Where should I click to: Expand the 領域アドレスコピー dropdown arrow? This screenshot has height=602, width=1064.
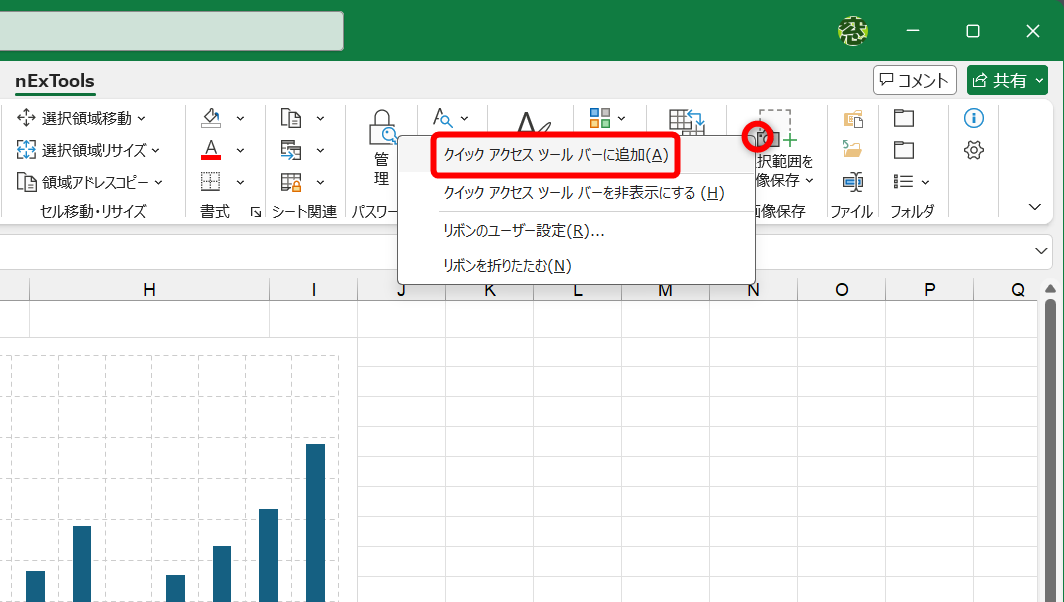point(159,183)
